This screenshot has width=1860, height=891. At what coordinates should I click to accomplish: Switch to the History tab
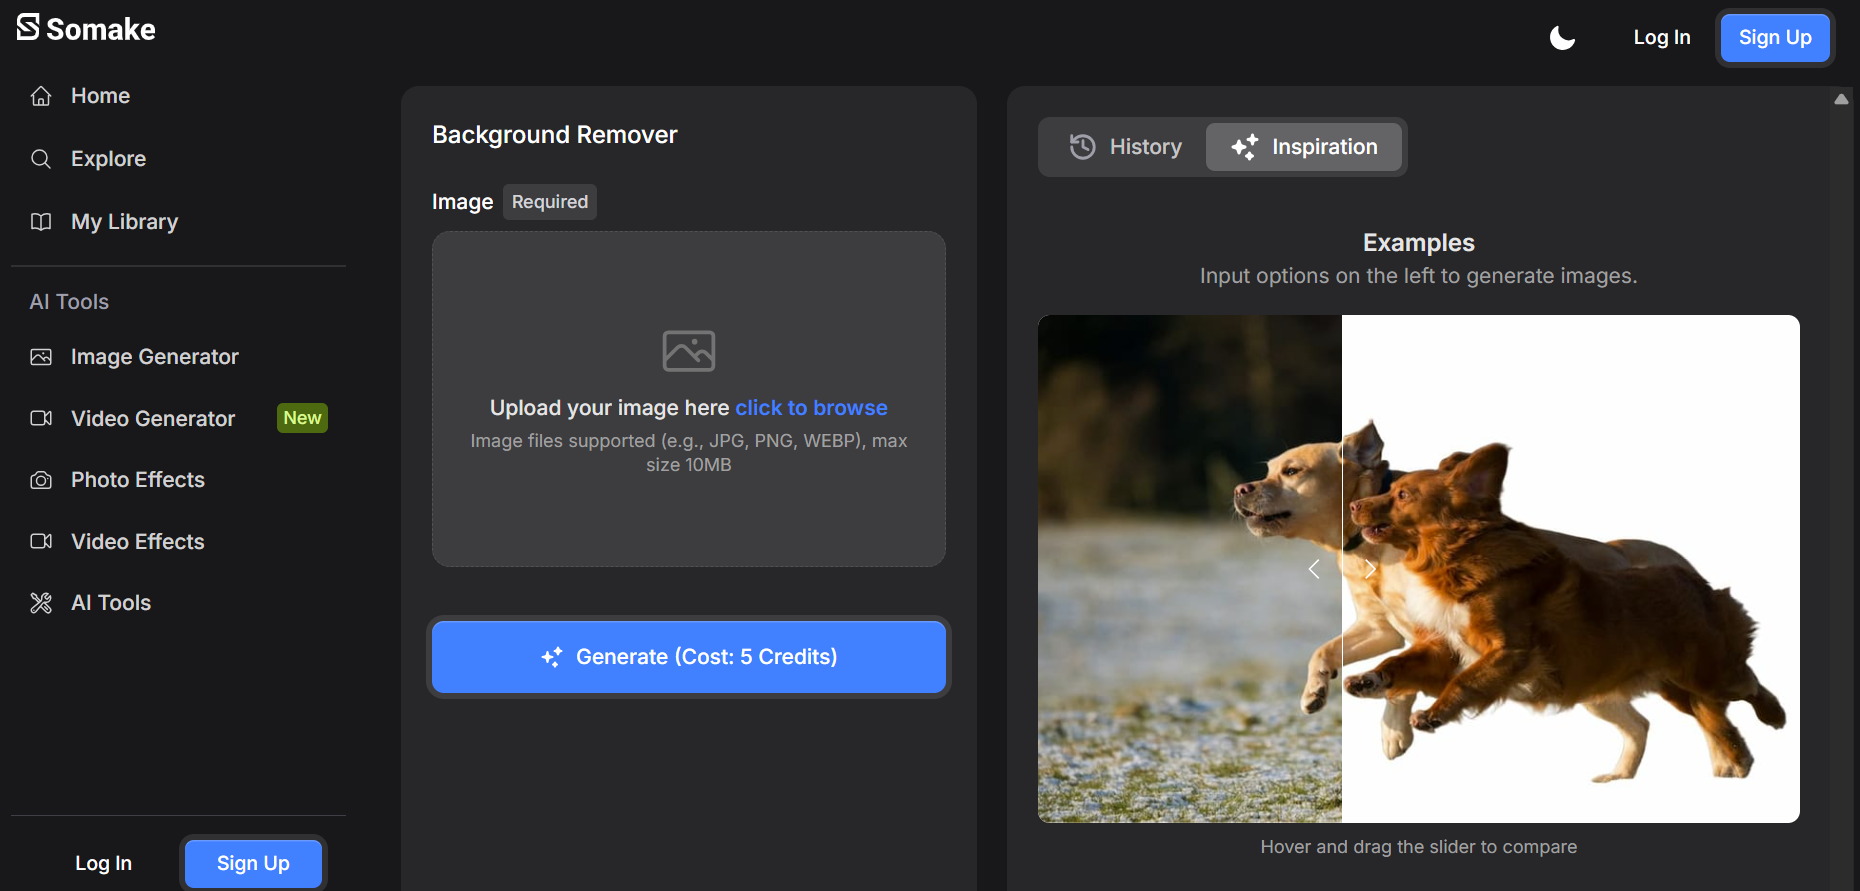[x=1125, y=147]
